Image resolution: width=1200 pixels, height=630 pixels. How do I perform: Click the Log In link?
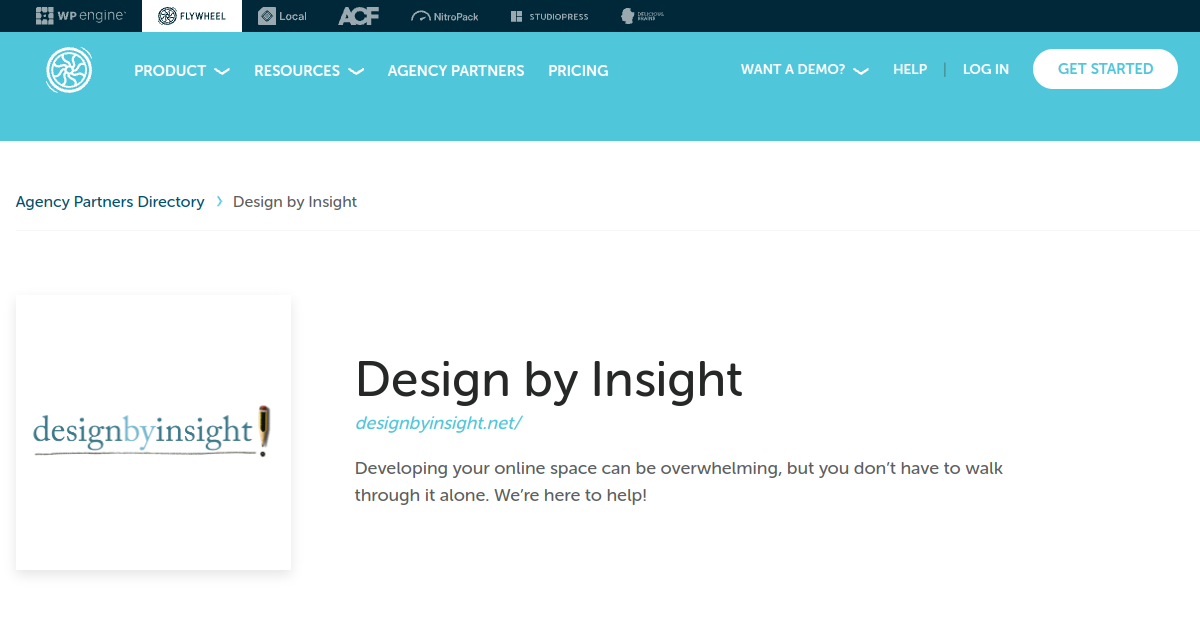tap(986, 69)
